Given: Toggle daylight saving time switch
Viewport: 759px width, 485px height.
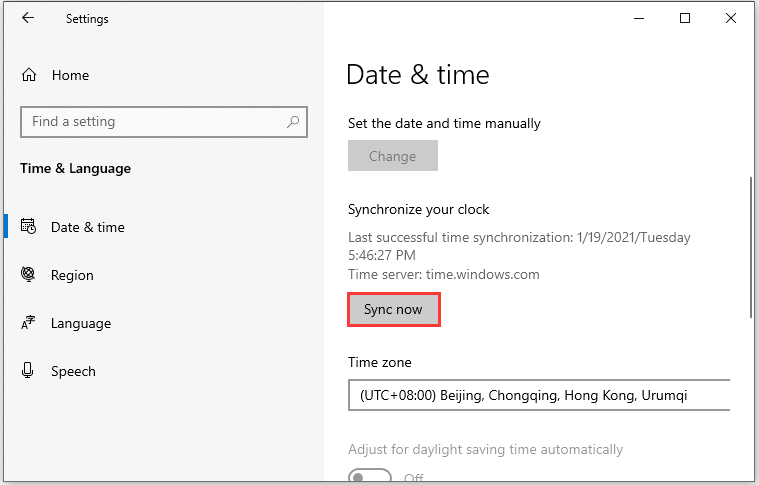Looking at the screenshot, I should pos(370,475).
